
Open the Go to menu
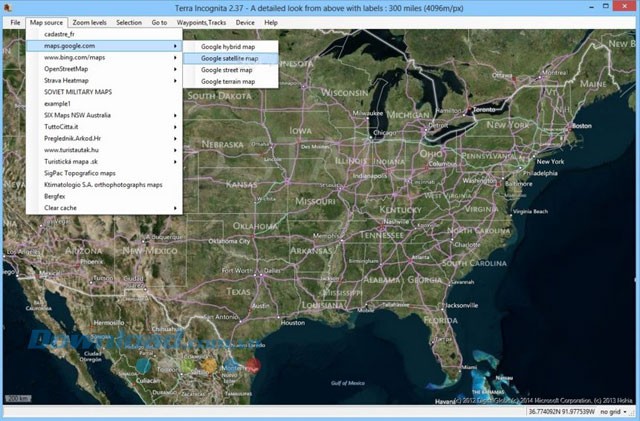tap(160, 21)
